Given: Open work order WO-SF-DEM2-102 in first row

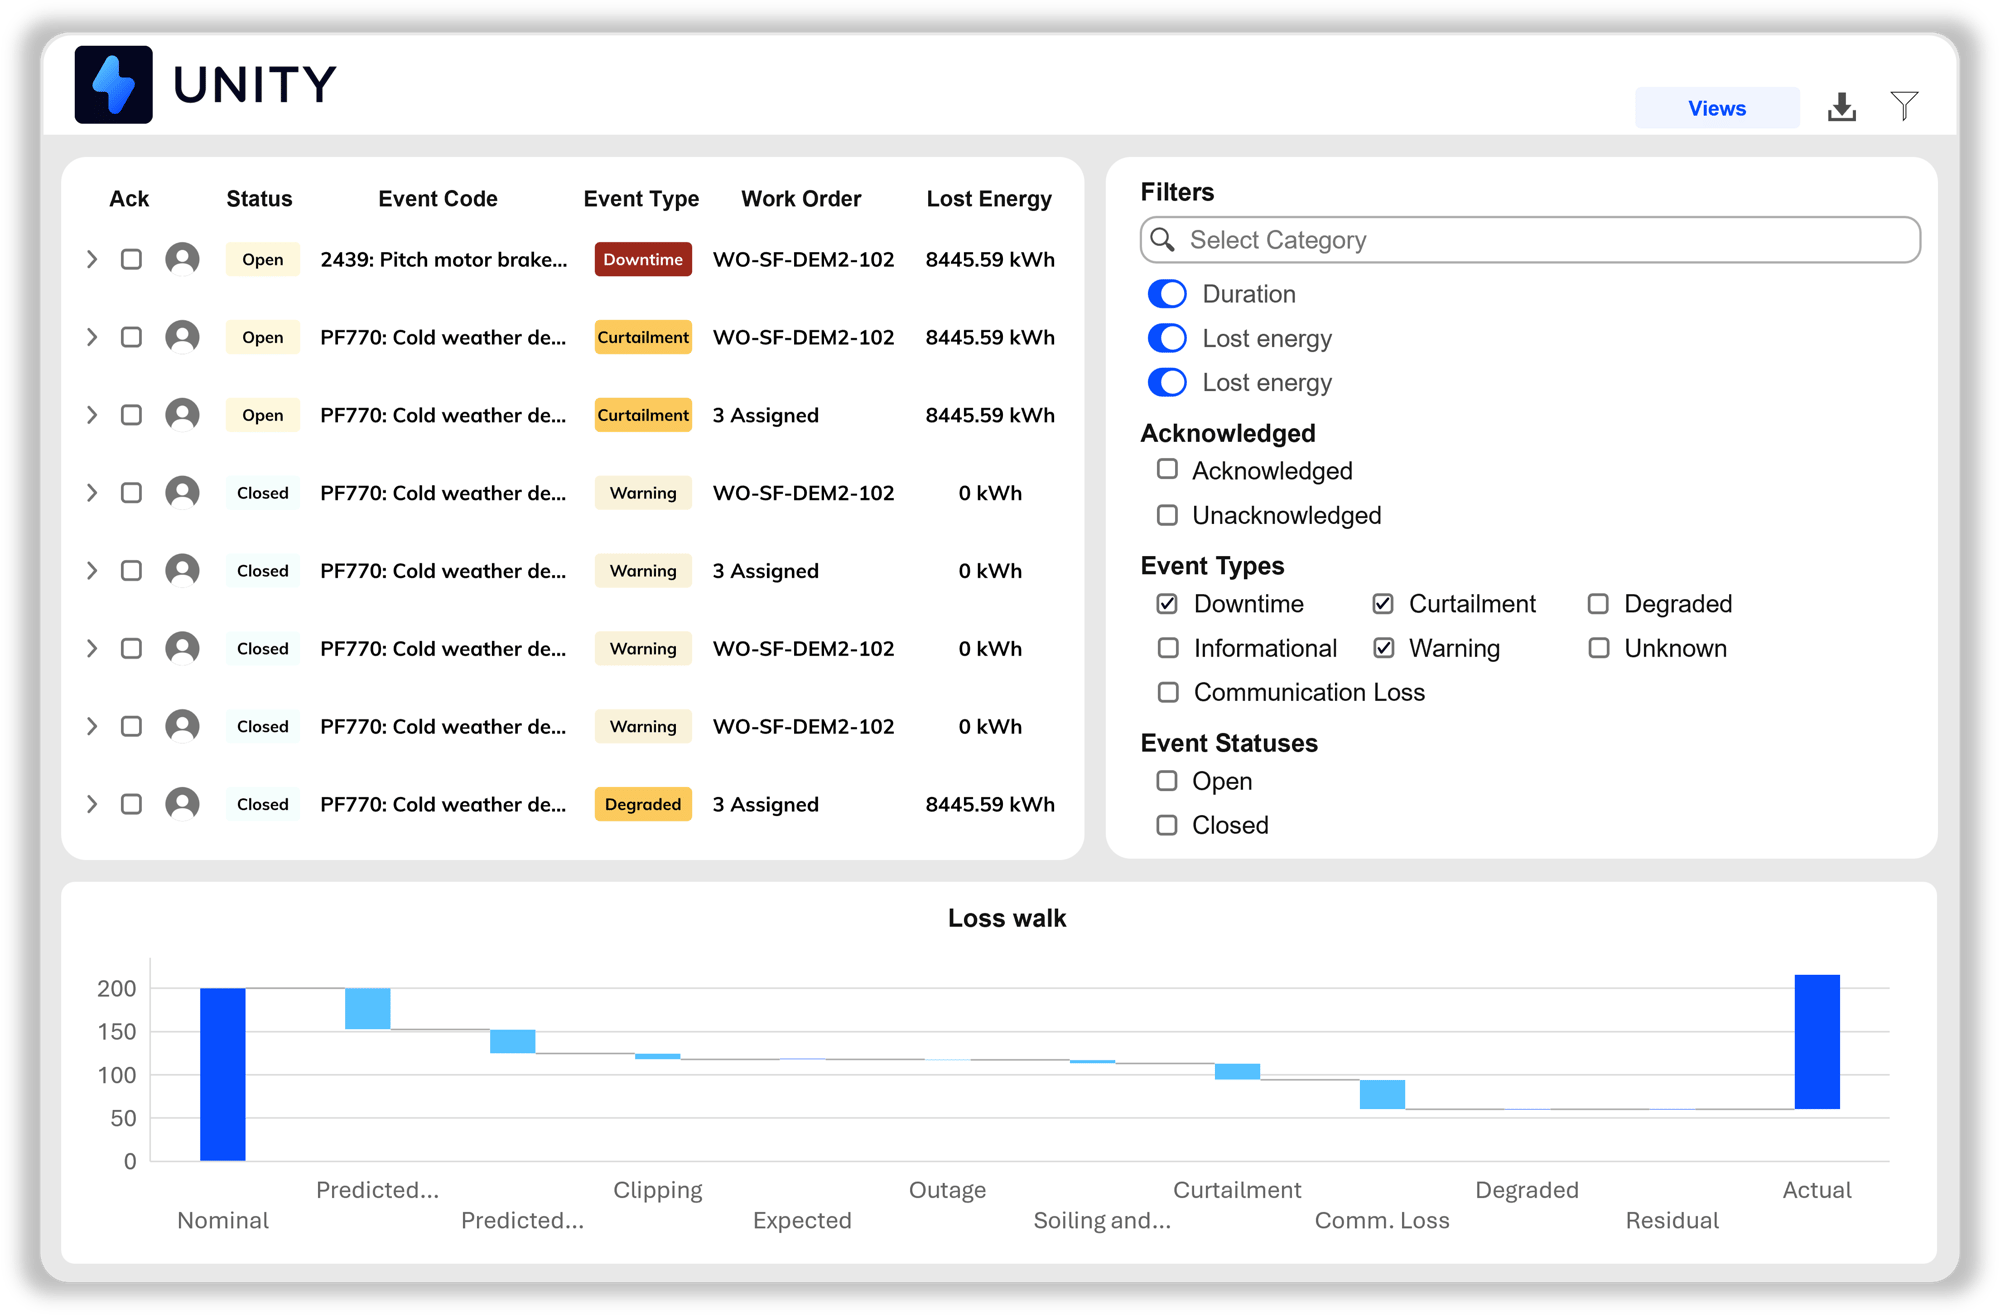Looking at the screenshot, I should tap(803, 259).
